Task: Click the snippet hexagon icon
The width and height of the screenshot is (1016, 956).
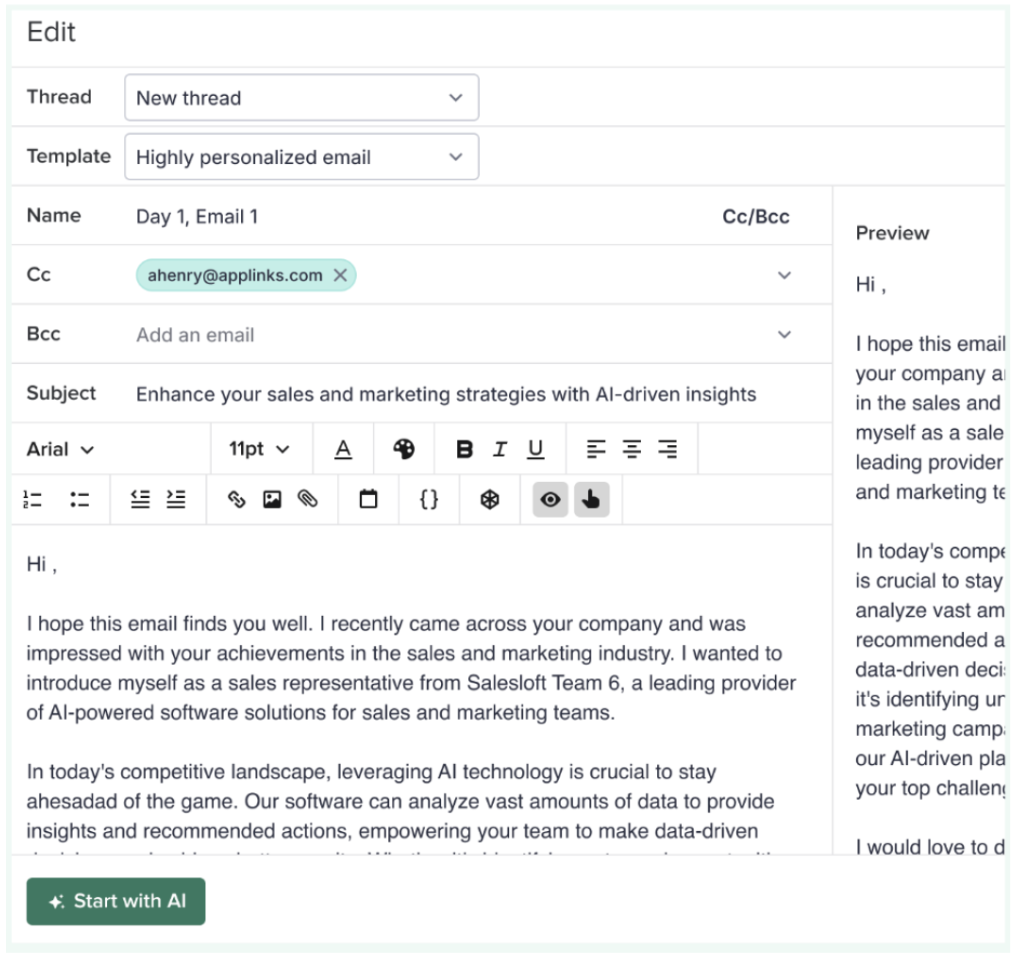Action: tap(490, 499)
